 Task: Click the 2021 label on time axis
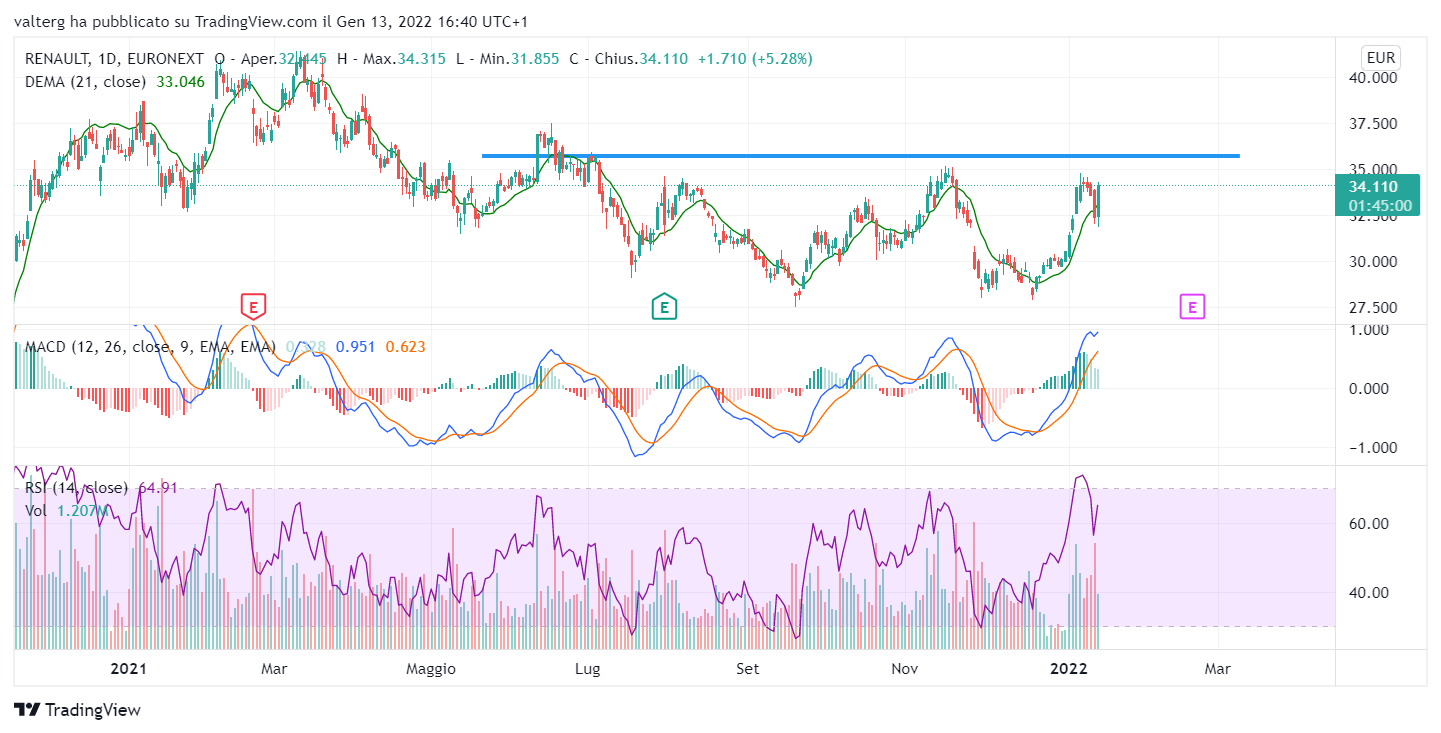(x=129, y=669)
